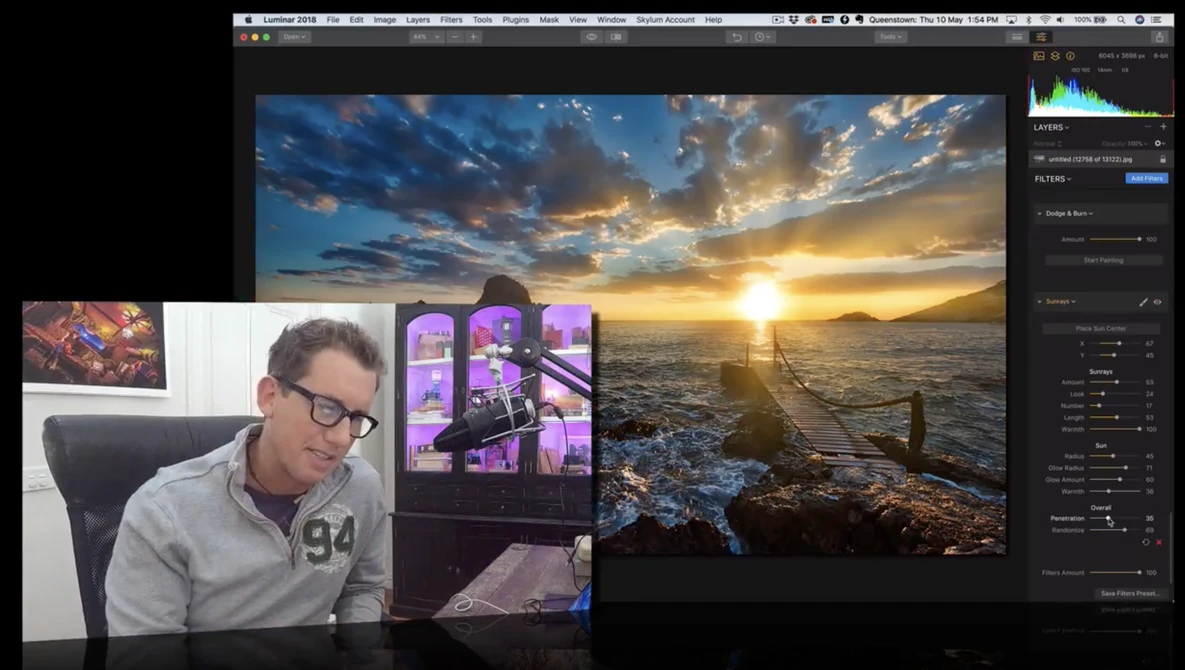Screen dimensions: 1185x670
Task: Click the Sunrays Number slider
Action: 1115,406
